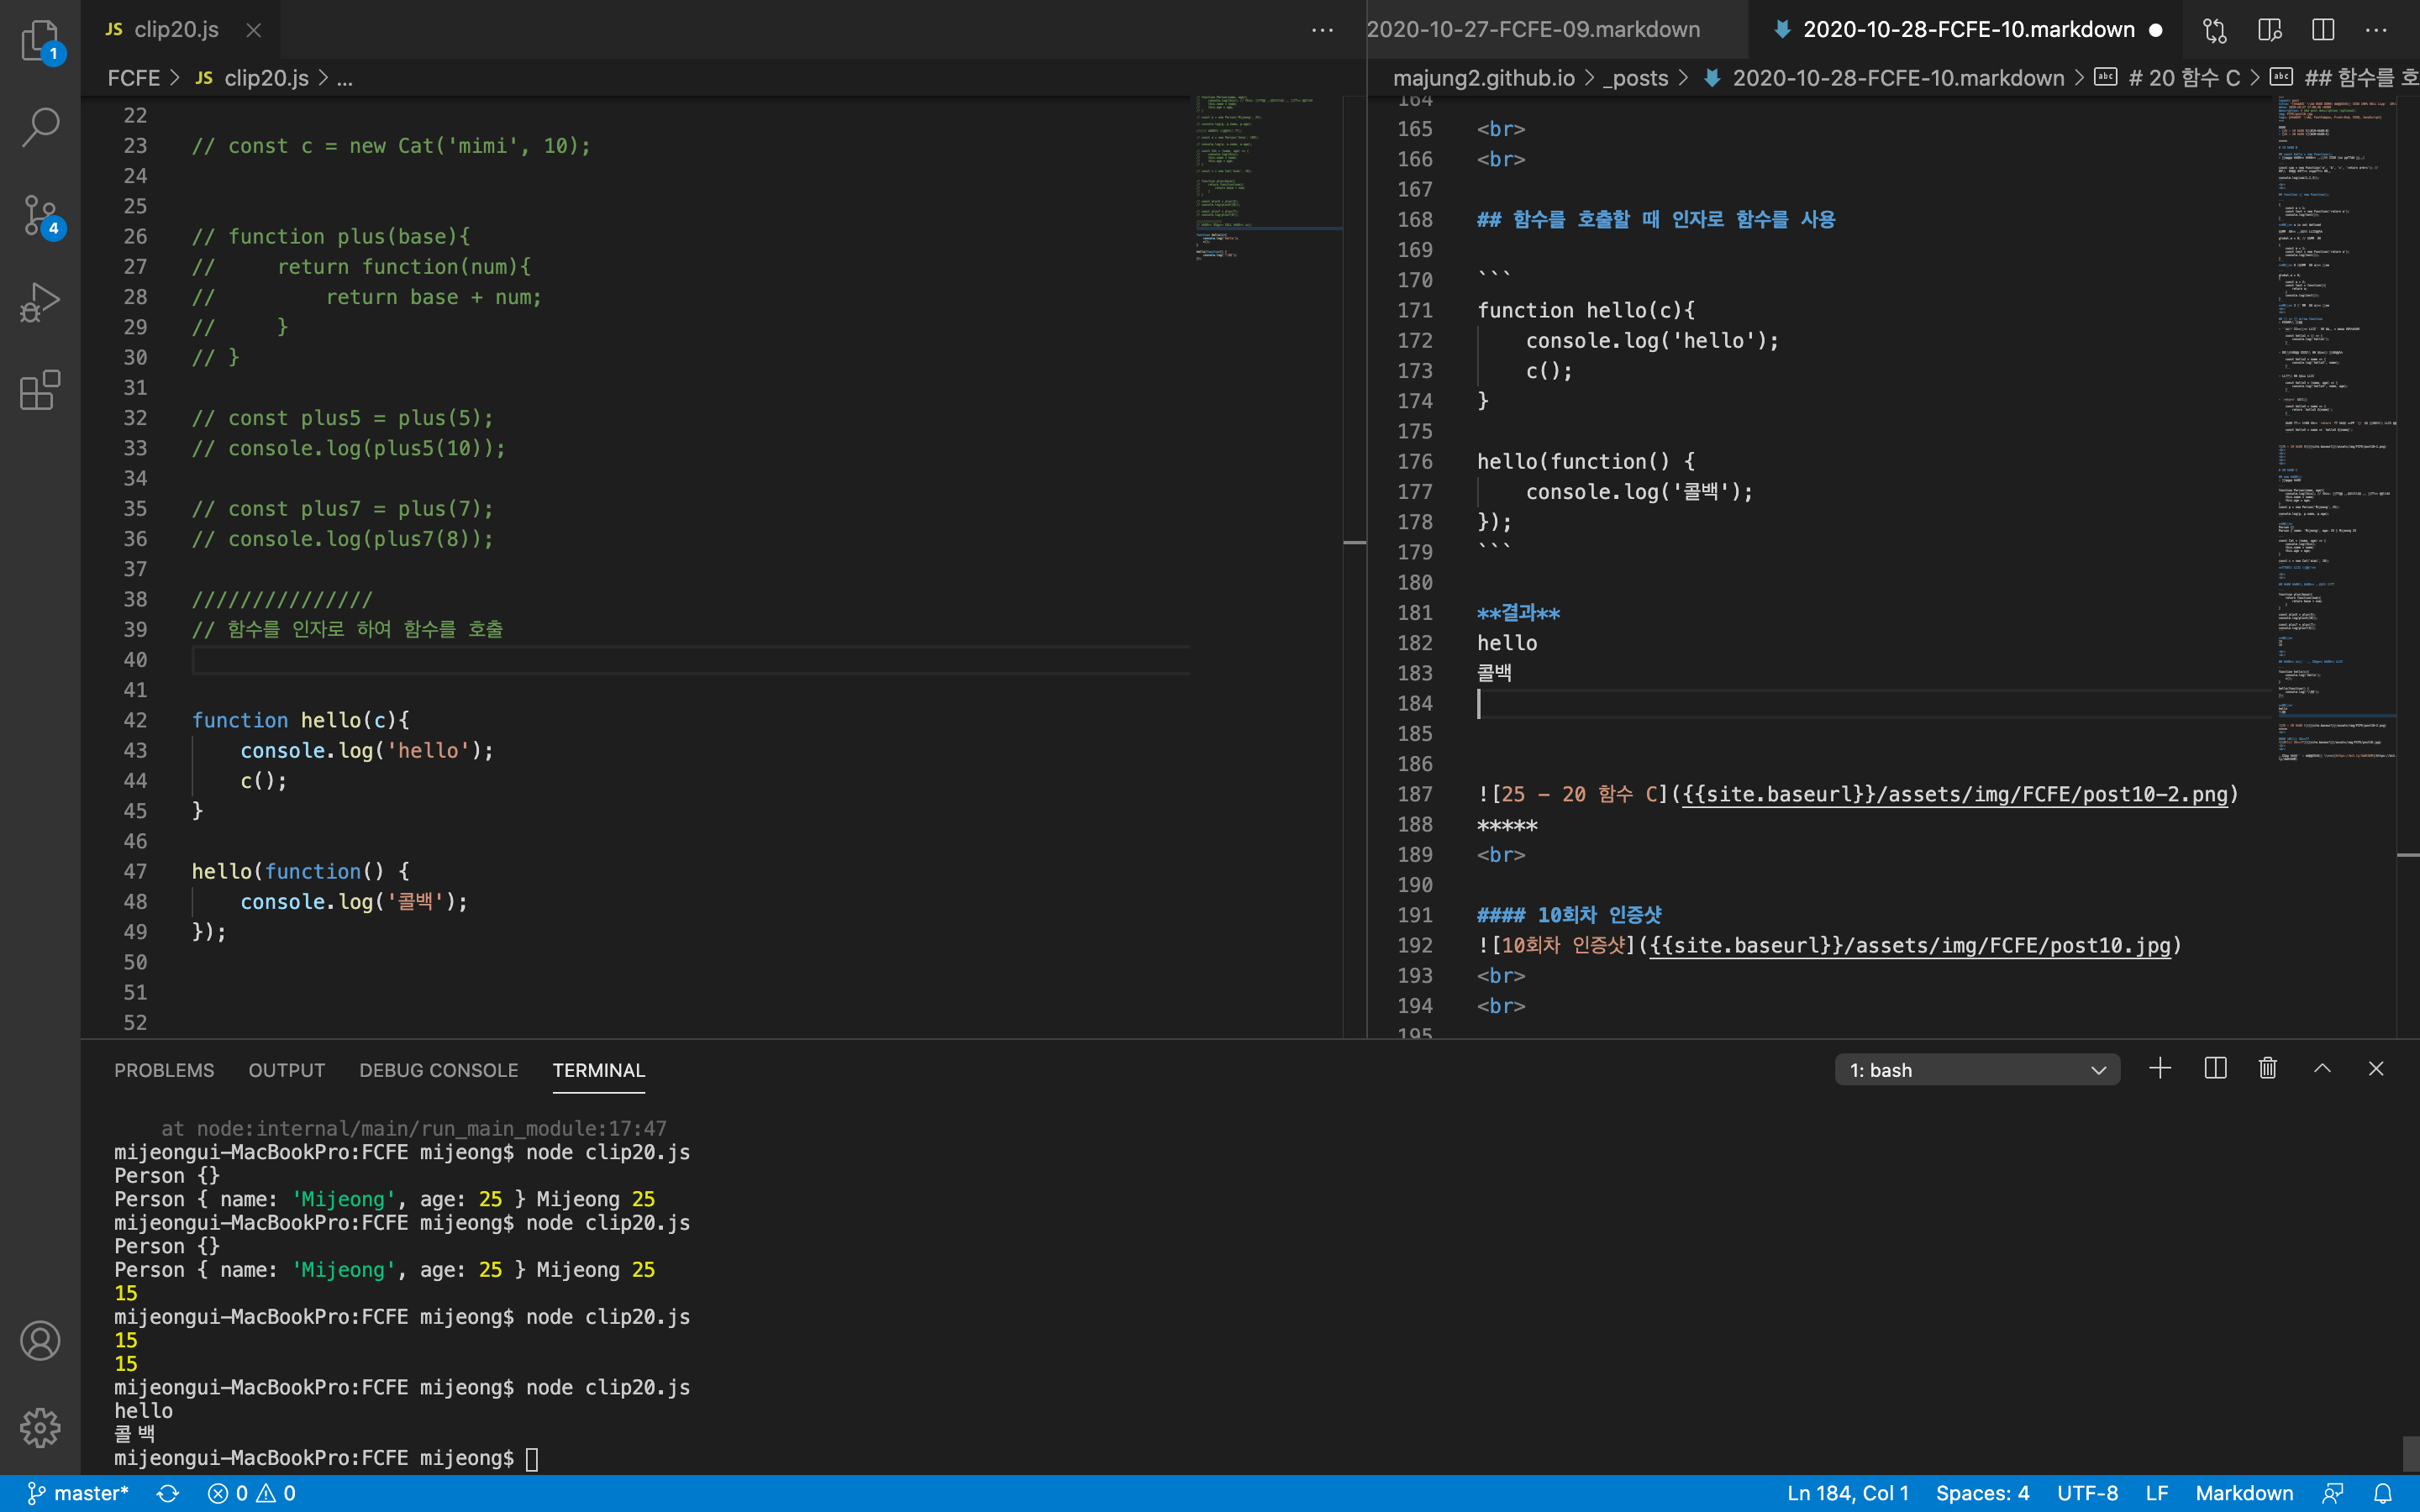Open notifications bell in status bar
Screen dimensions: 2420x1512
(2383, 1493)
